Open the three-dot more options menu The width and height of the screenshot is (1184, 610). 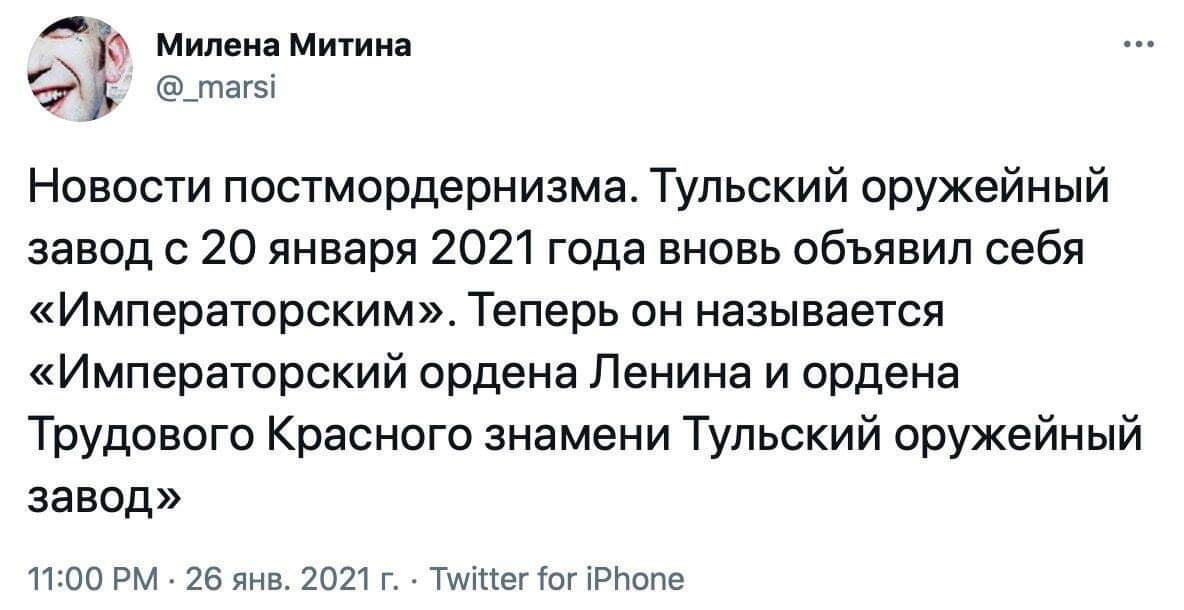[x=1139, y=45]
